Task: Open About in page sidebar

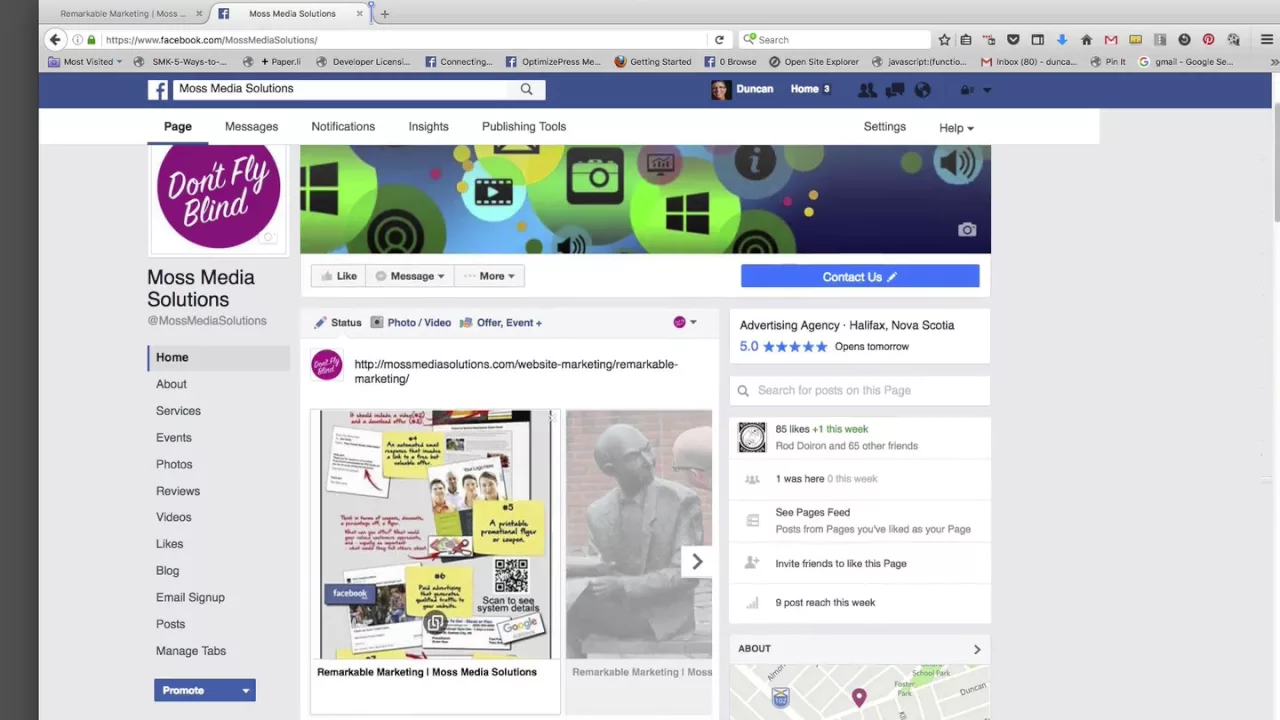Action: [x=171, y=384]
